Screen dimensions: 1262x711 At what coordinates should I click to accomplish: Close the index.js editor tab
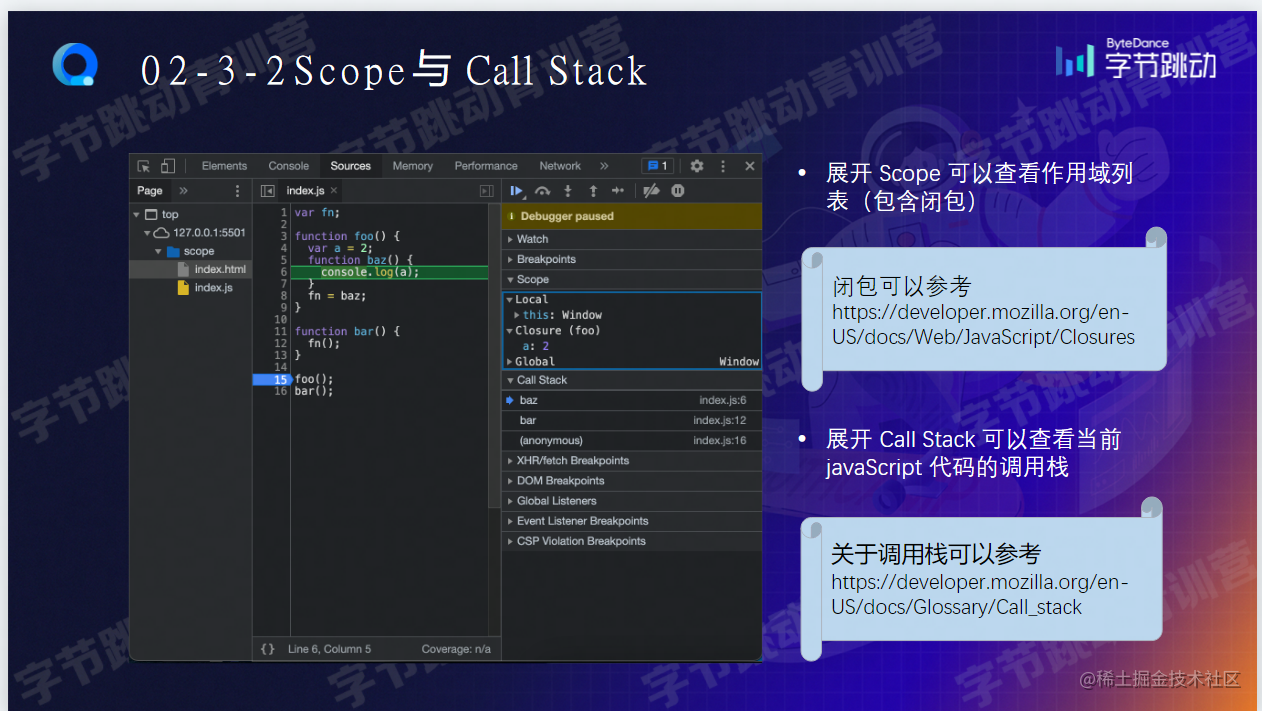pyautogui.click(x=334, y=191)
